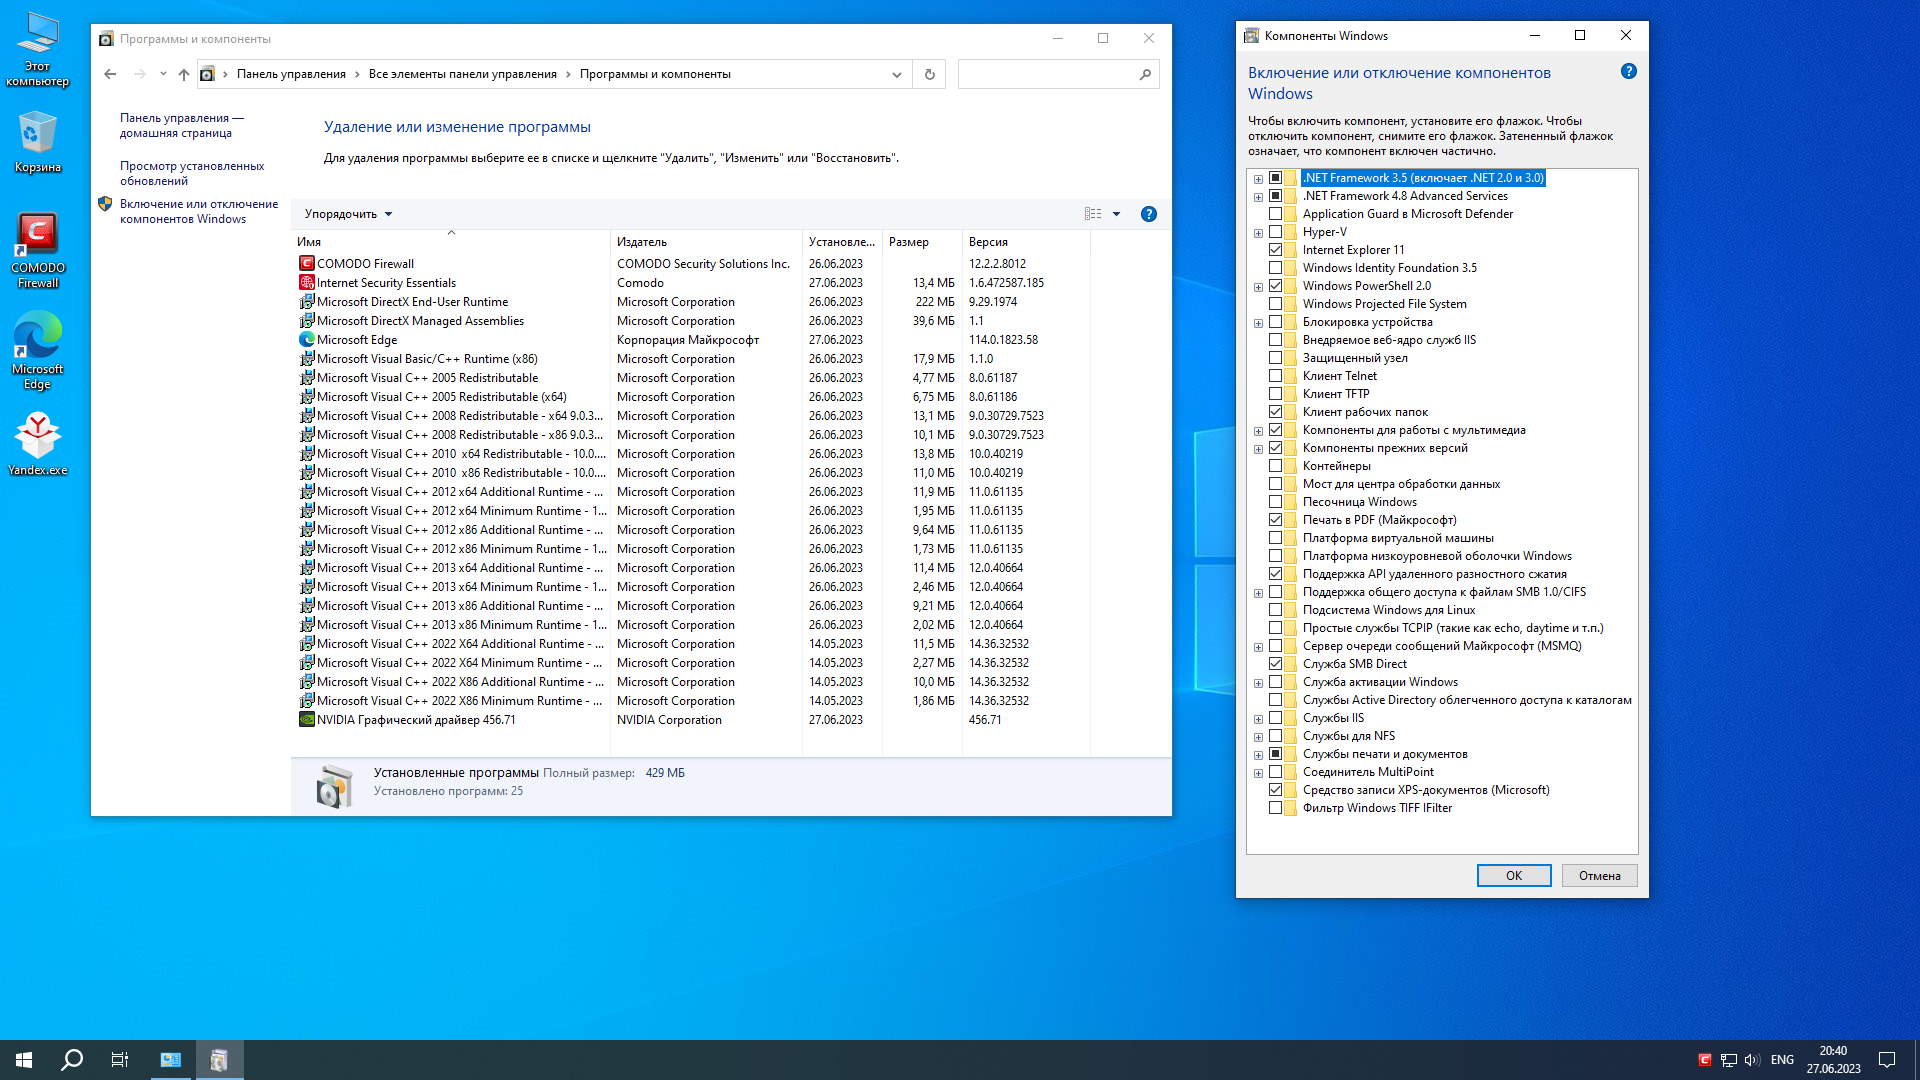The height and width of the screenshot is (1080, 1920).
Task: Click the blue help icon beside the view options
Action: [x=1148, y=214]
